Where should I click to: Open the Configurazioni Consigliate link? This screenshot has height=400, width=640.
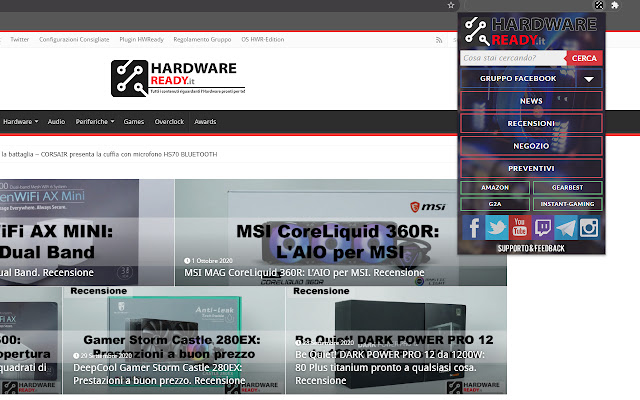click(x=74, y=40)
